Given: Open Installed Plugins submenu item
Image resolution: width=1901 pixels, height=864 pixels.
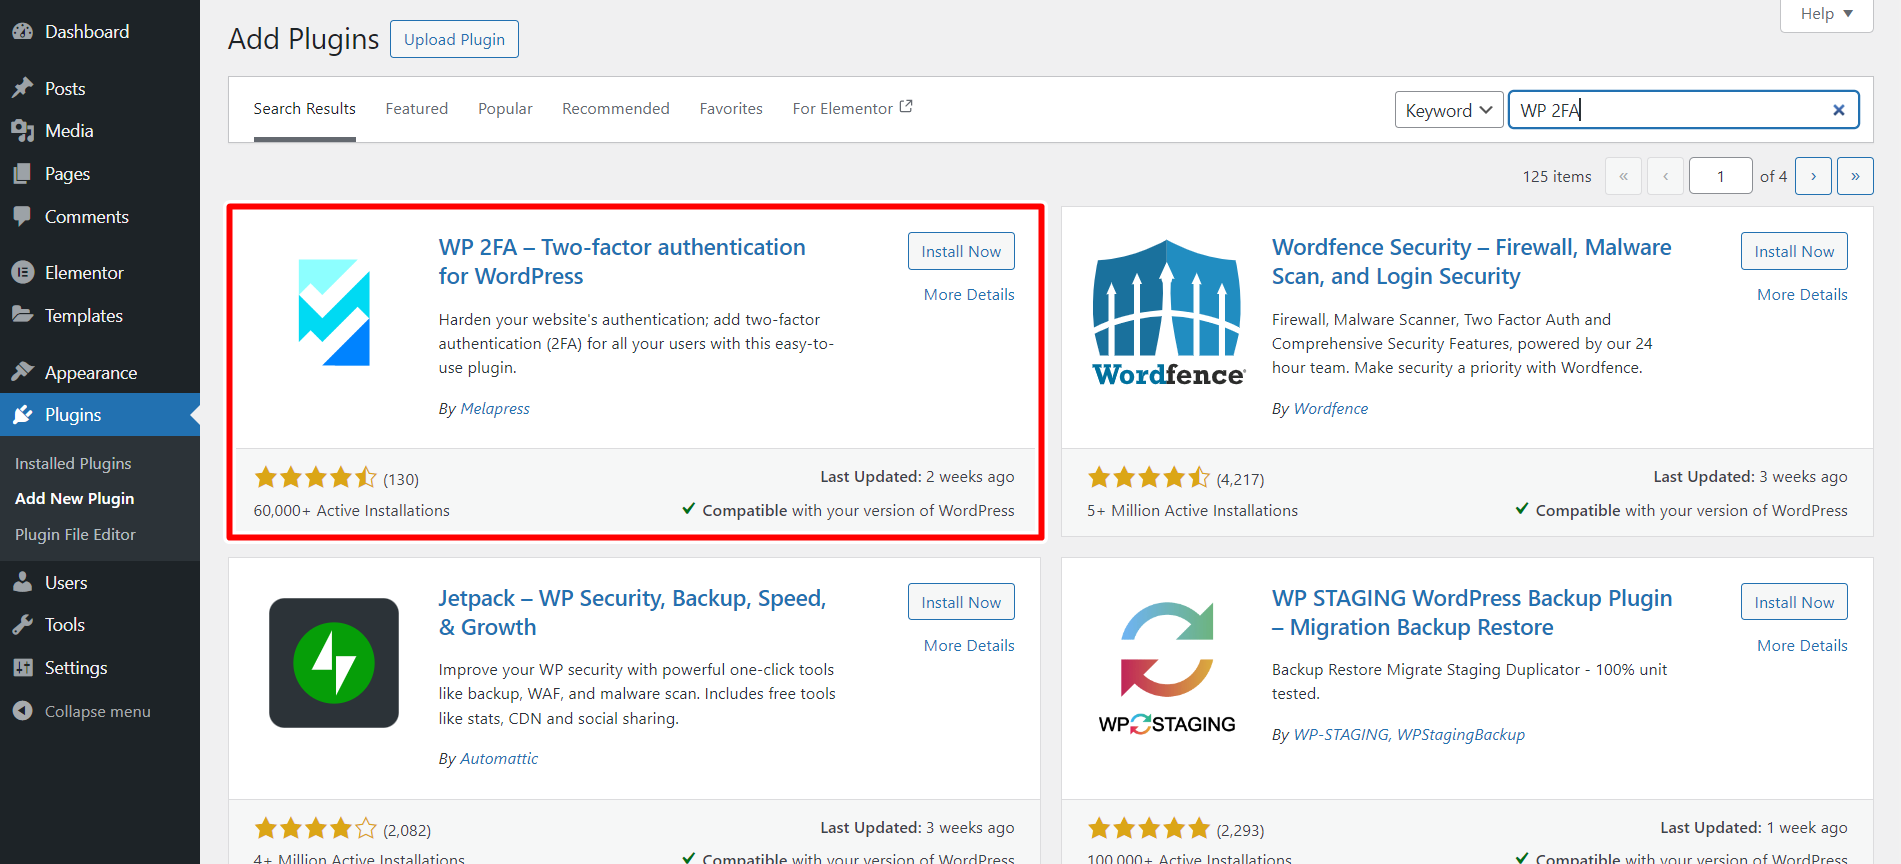Looking at the screenshot, I should [x=73, y=464].
